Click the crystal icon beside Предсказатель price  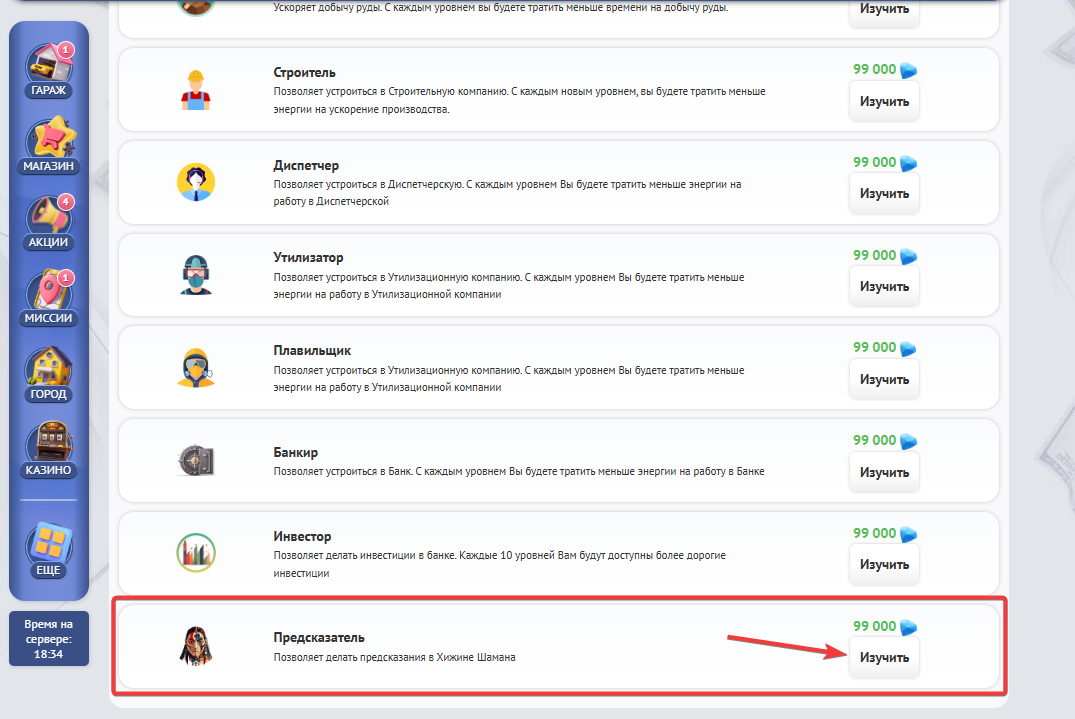[908, 627]
